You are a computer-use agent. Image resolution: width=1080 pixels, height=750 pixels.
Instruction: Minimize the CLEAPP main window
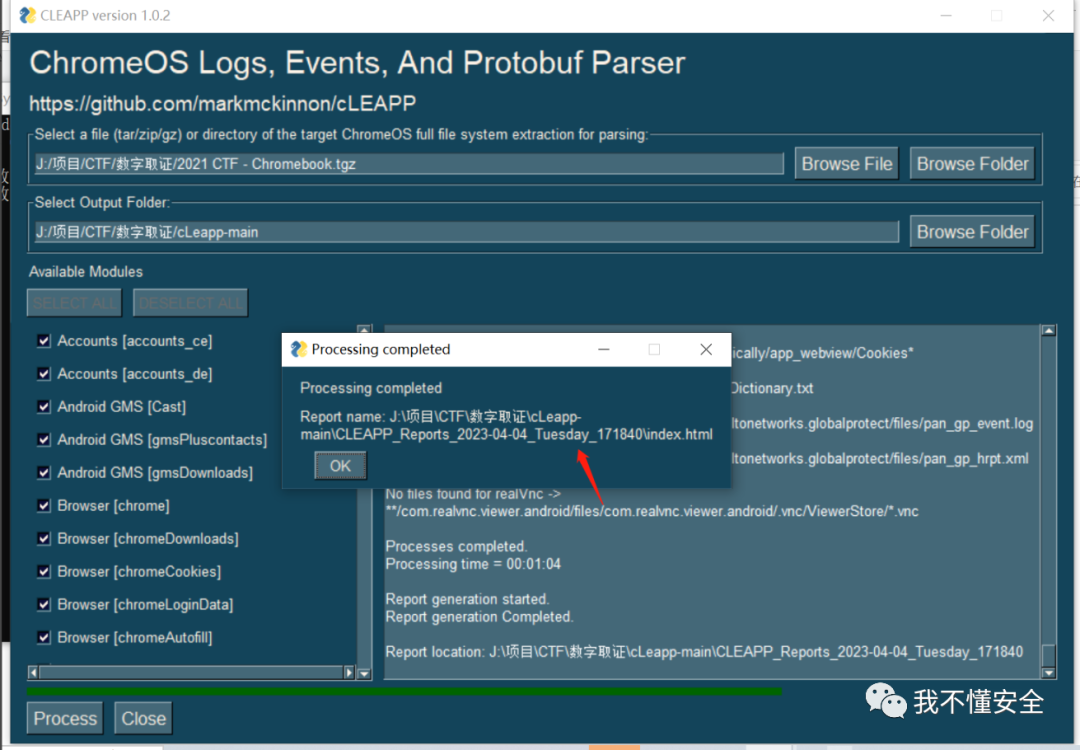coord(946,15)
